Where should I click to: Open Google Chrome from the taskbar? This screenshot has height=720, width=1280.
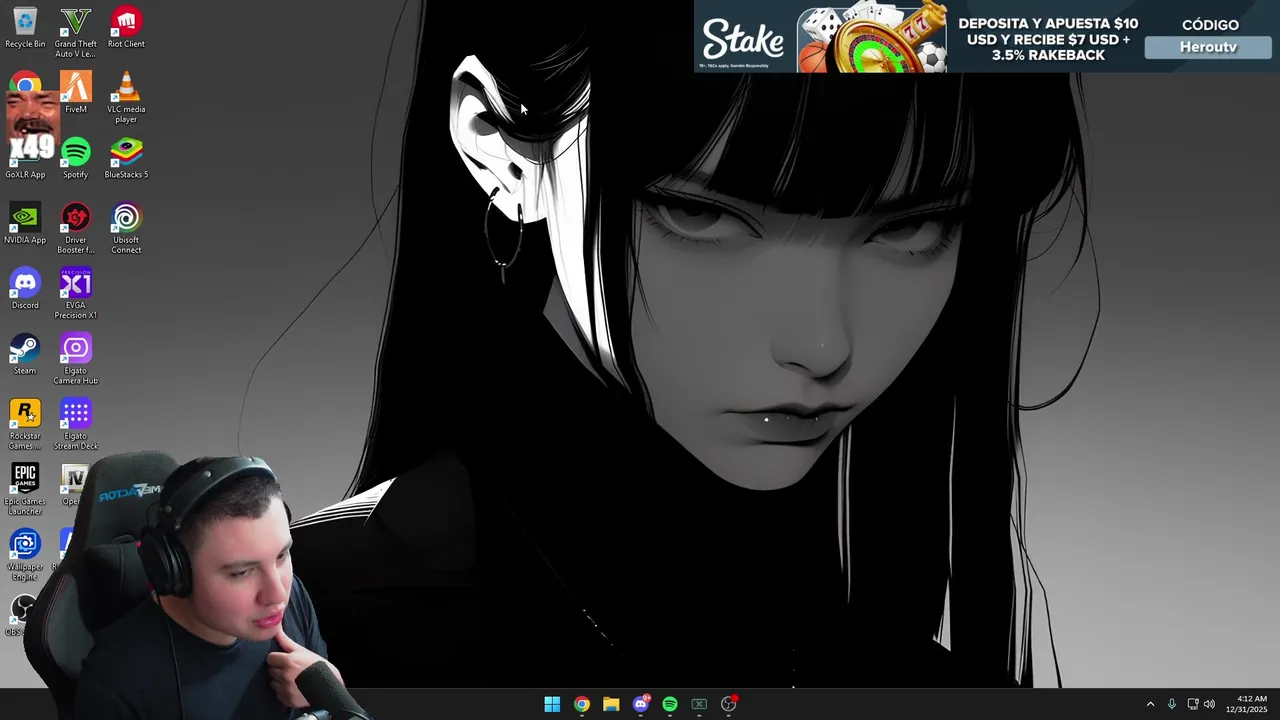[582, 704]
